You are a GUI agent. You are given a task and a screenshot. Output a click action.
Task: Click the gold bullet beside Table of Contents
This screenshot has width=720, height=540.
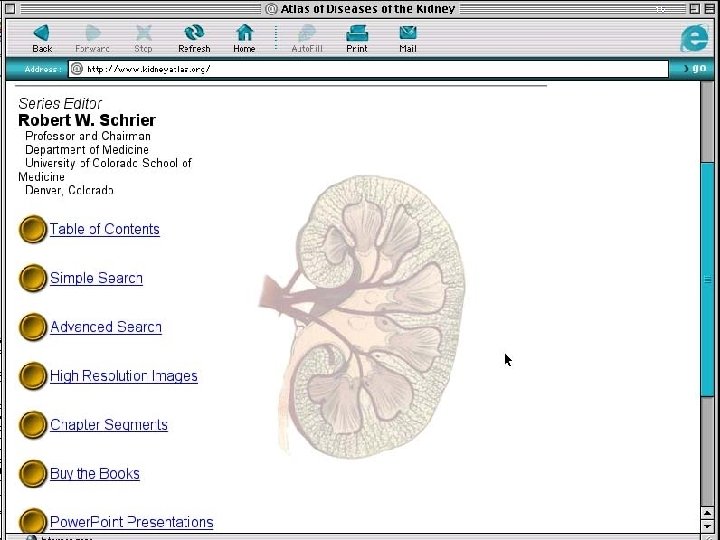(33, 229)
